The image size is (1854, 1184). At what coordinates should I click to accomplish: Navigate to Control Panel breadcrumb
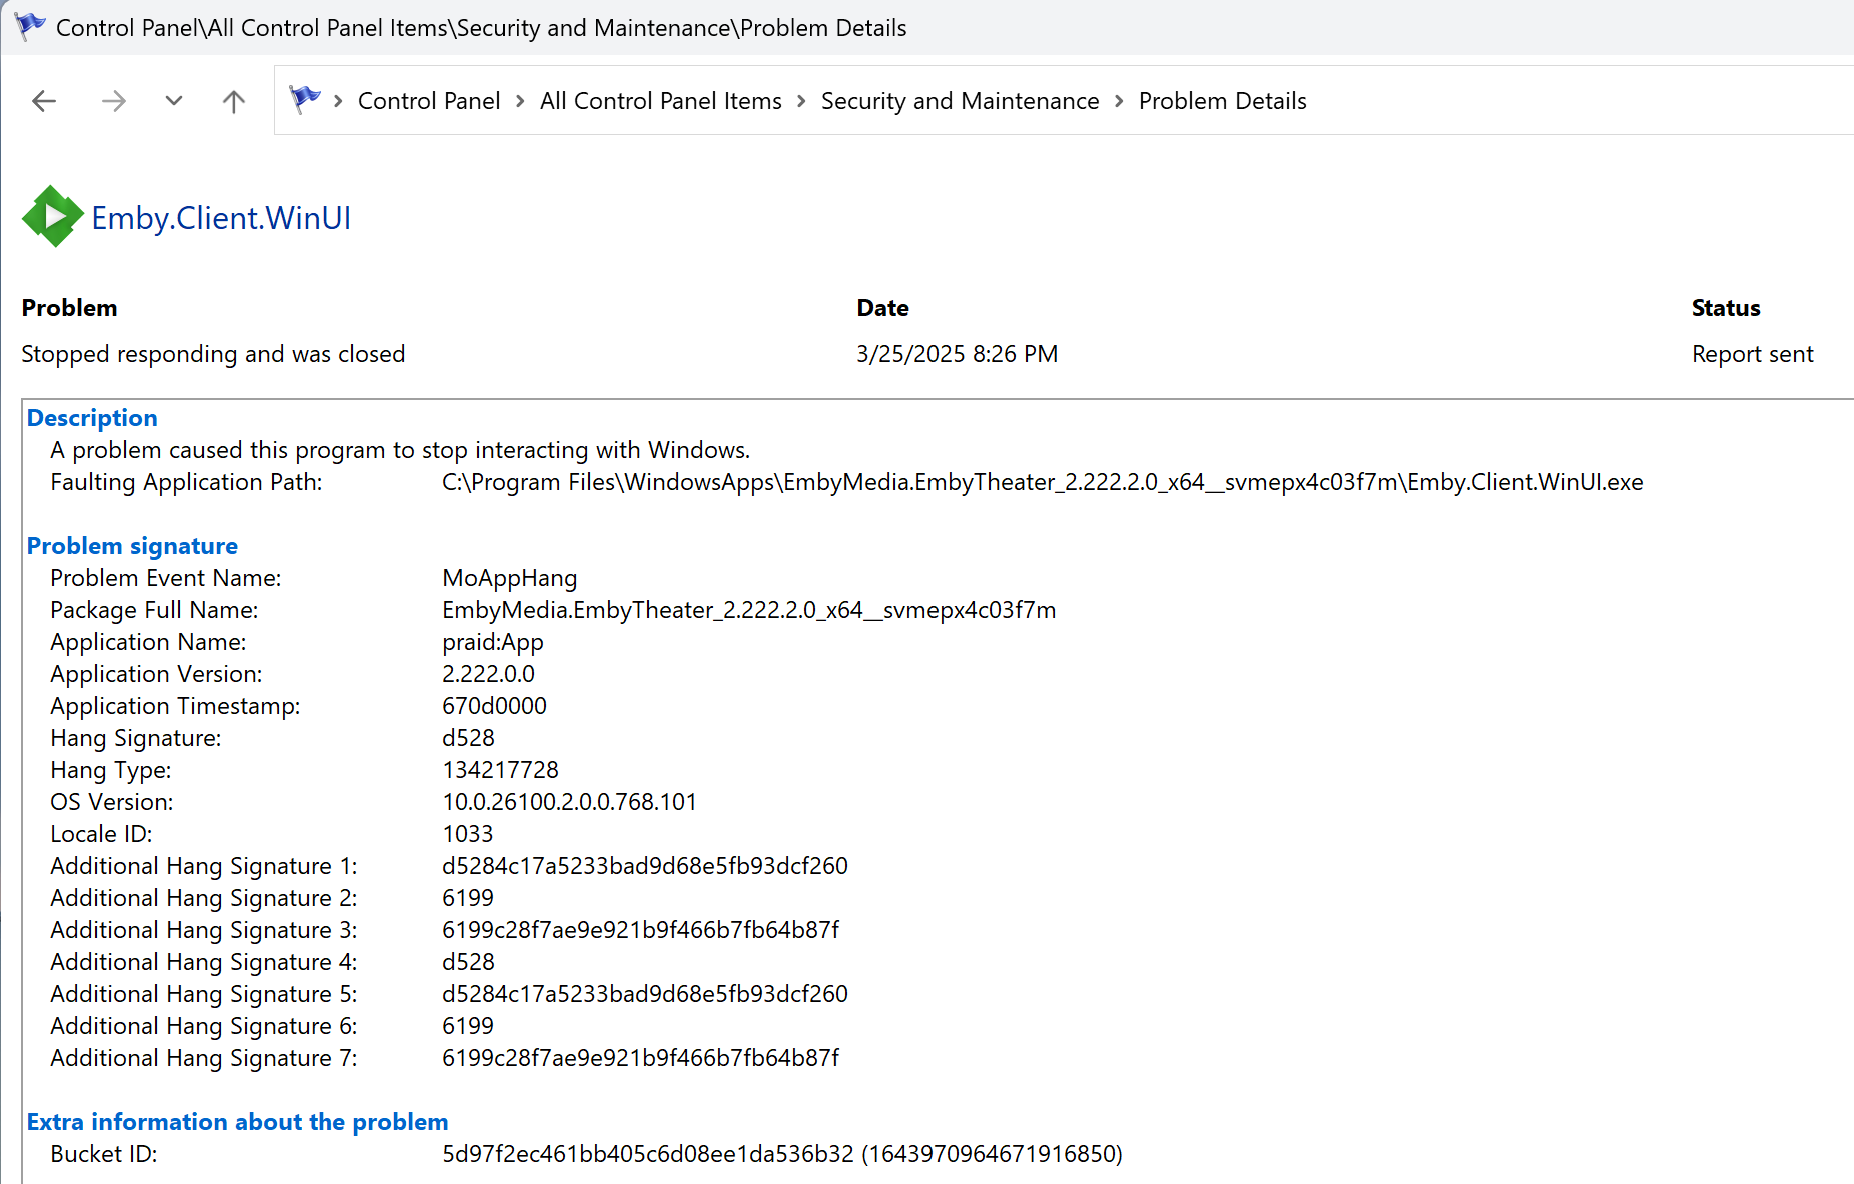point(429,101)
